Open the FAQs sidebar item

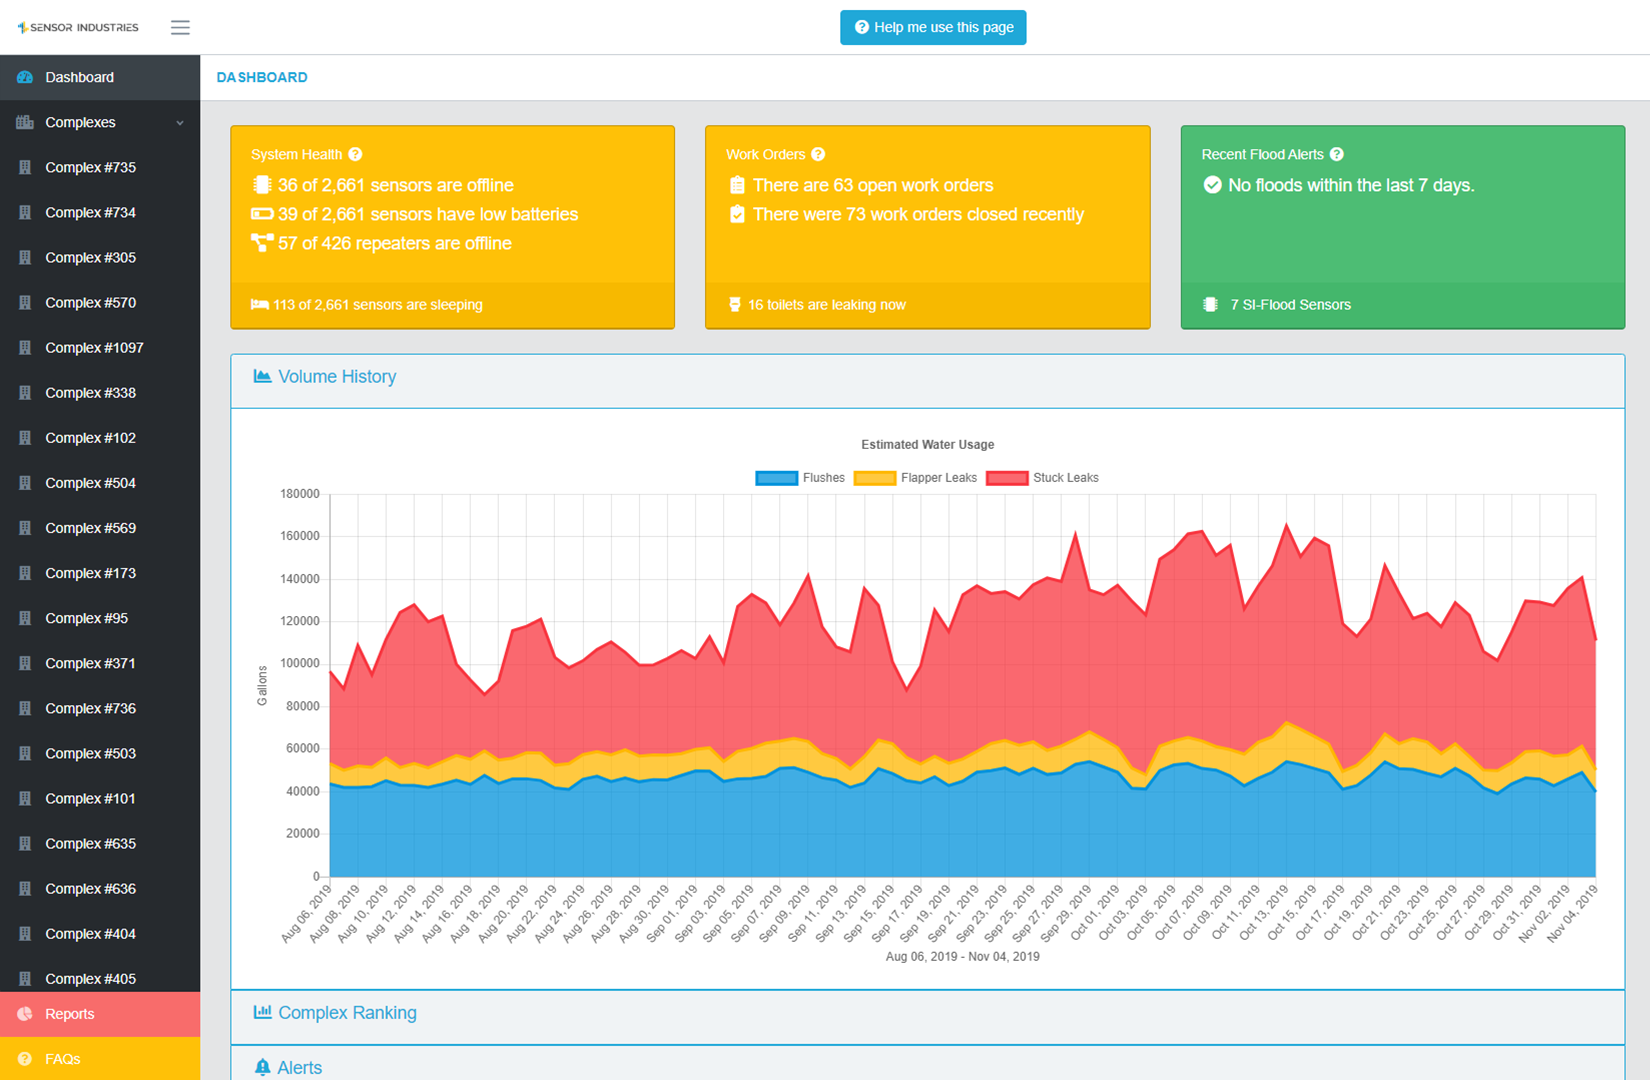click(x=100, y=1059)
